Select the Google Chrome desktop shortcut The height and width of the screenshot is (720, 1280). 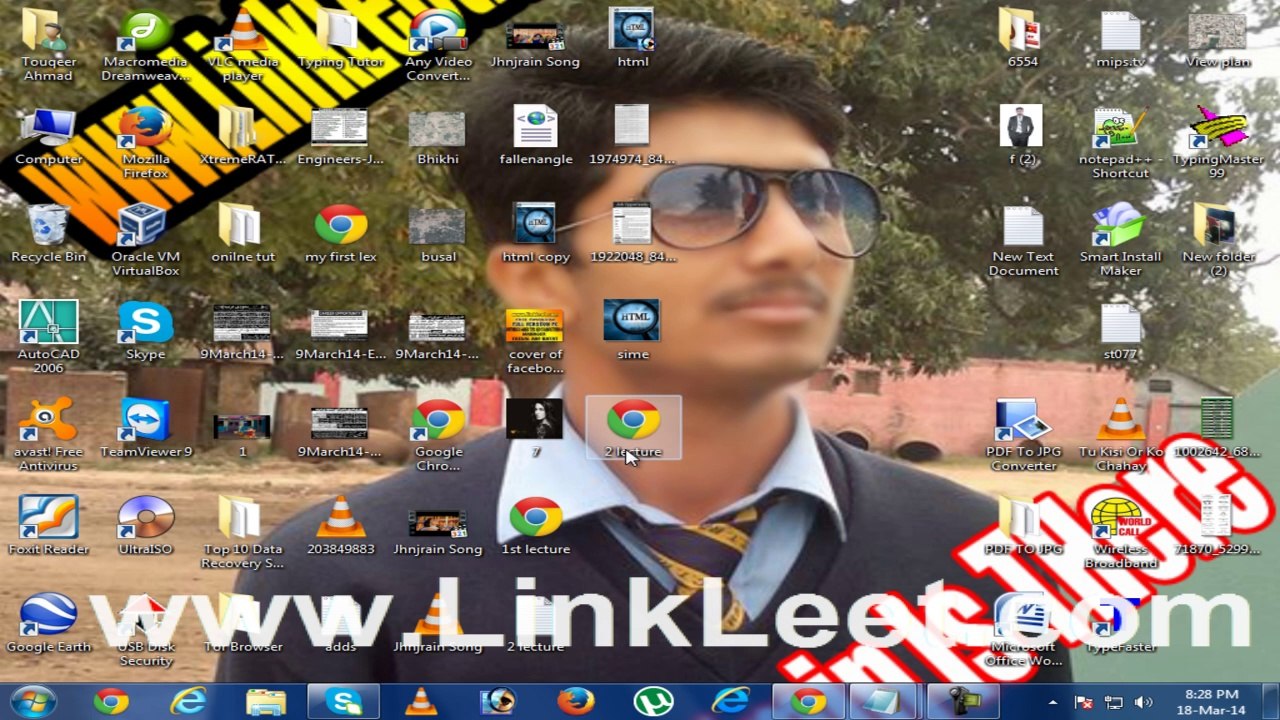438,436
